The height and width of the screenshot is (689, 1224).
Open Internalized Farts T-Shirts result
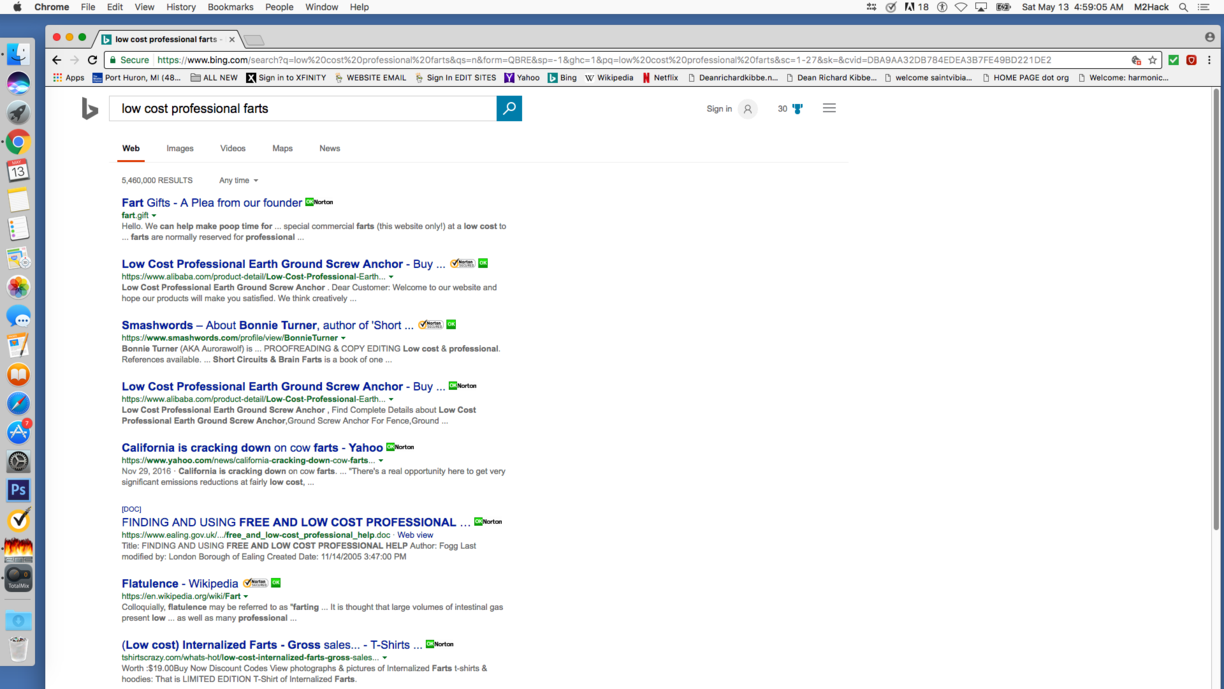coord(272,645)
